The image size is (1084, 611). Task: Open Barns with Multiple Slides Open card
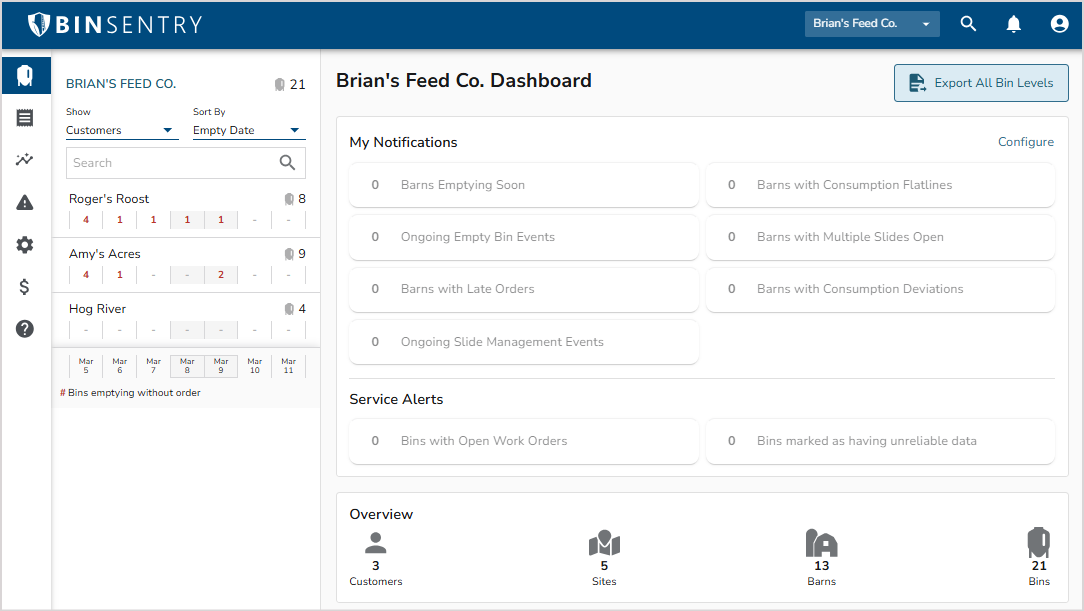click(x=880, y=236)
